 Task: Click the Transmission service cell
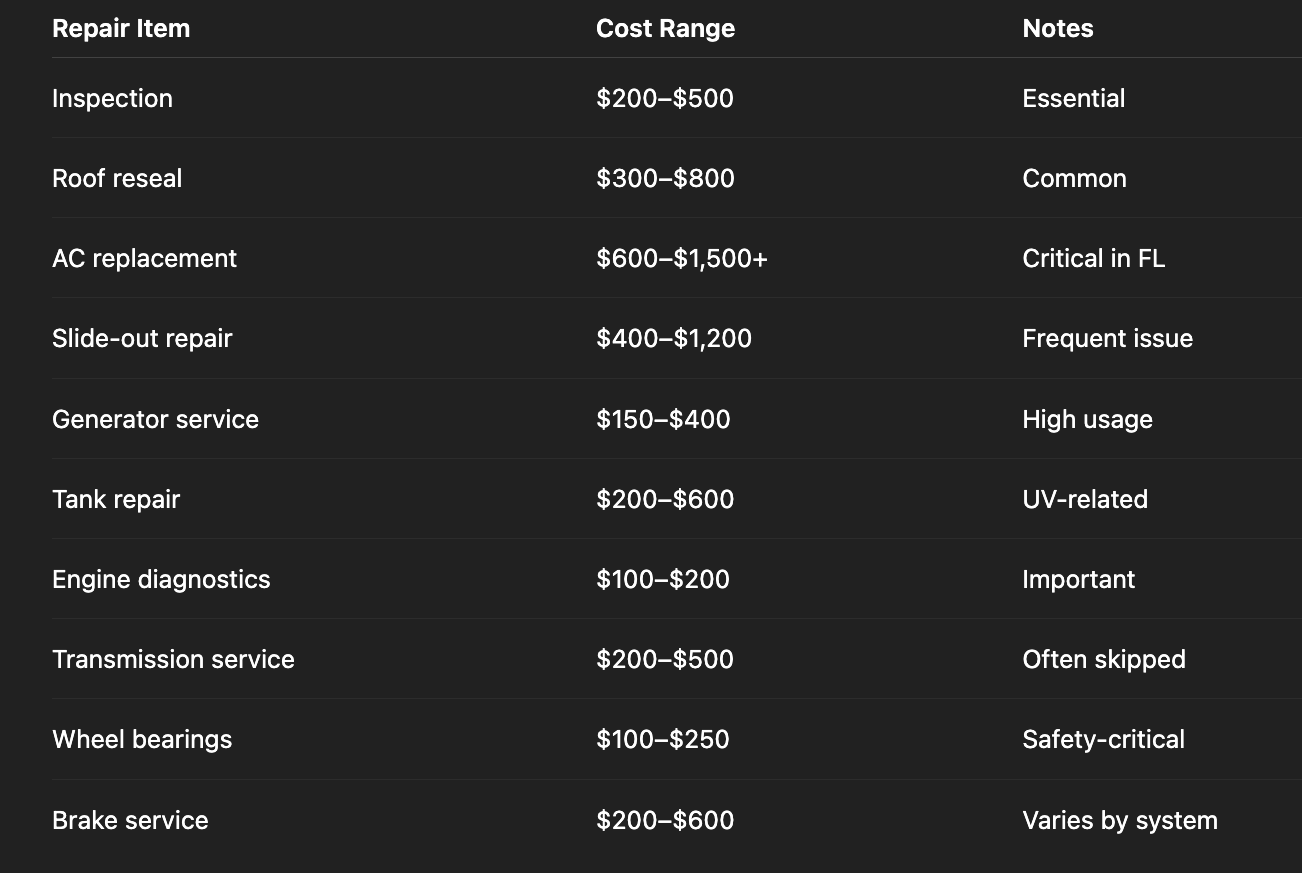pos(173,659)
